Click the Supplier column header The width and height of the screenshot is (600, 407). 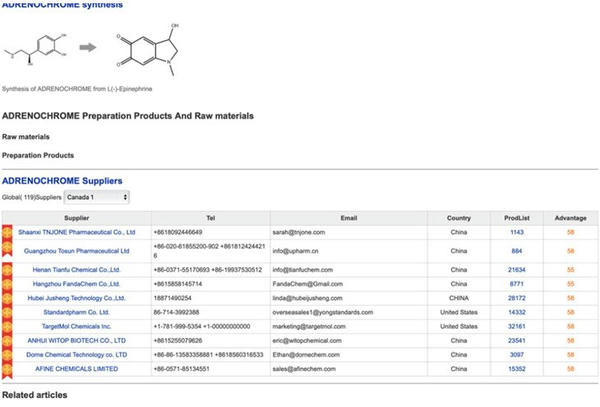pyautogui.click(x=77, y=218)
